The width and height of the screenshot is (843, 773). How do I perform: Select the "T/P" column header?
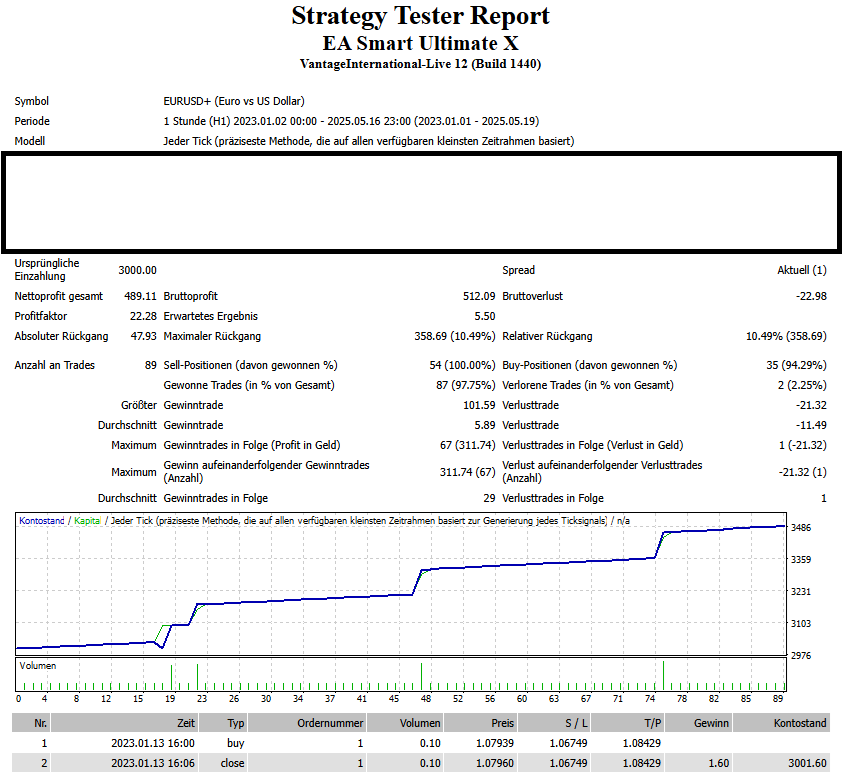(x=647, y=723)
